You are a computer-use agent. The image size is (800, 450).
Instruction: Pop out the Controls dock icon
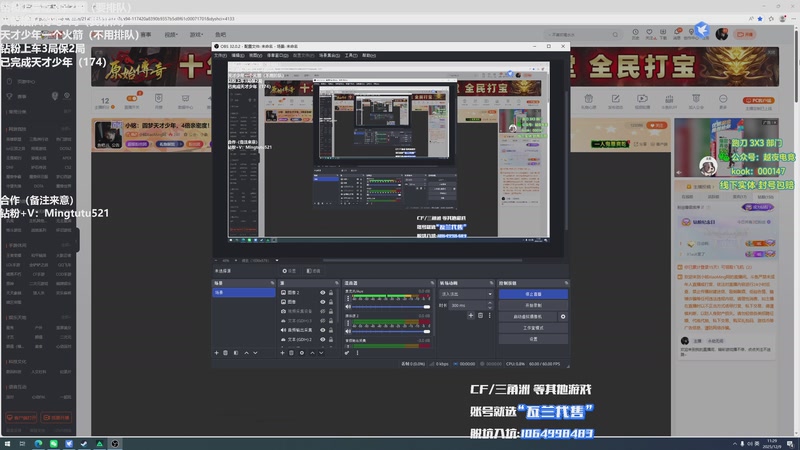566,283
